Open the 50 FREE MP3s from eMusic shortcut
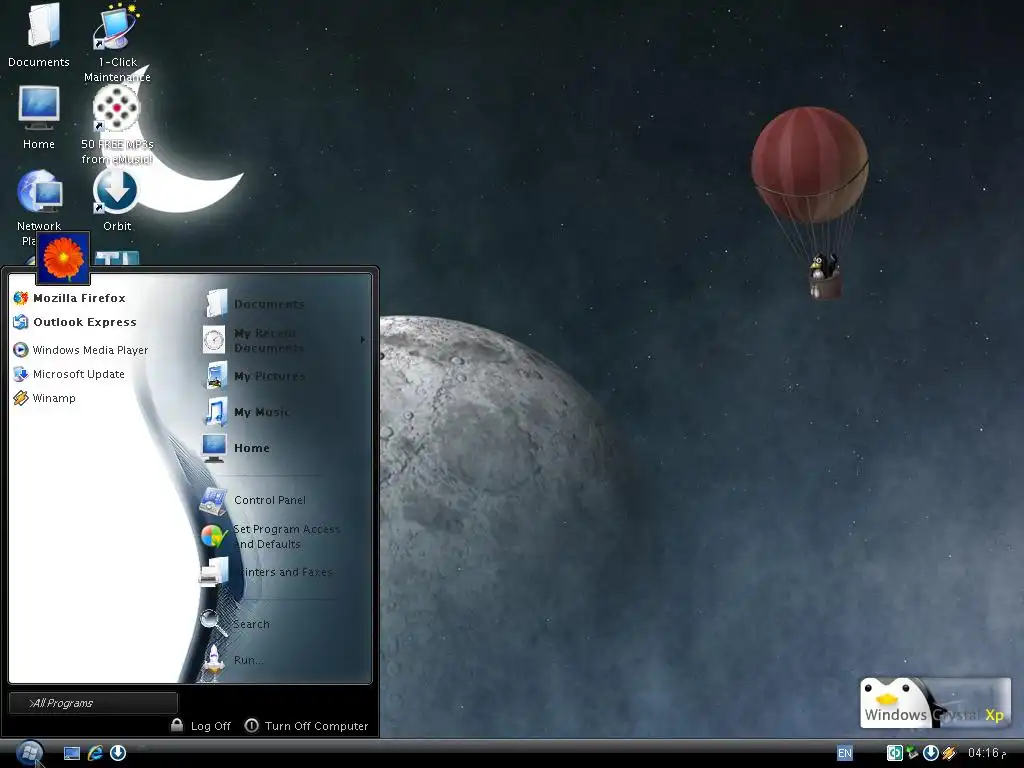Screen dimensions: 1024x768 (117, 124)
